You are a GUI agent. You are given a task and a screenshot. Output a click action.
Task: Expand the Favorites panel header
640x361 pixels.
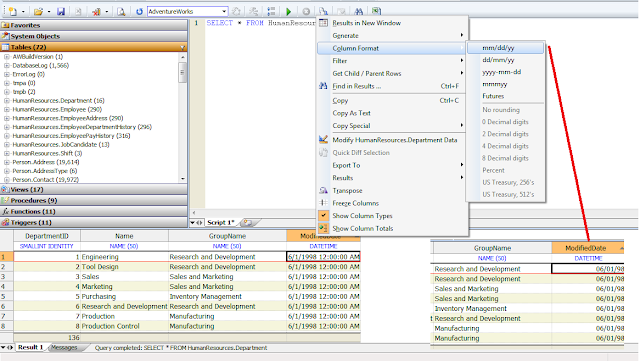pyautogui.click(x=94, y=25)
